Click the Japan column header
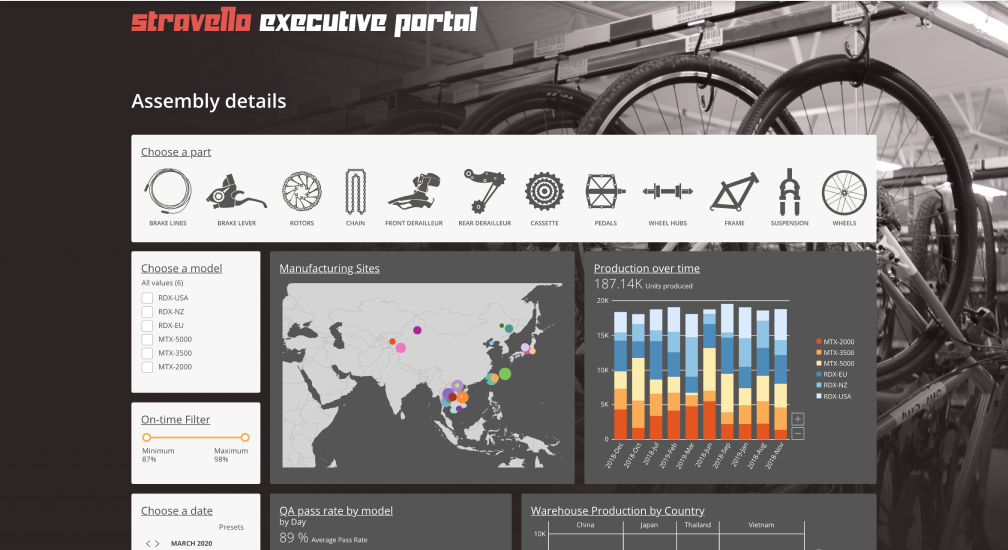The width and height of the screenshot is (1008, 550). (x=649, y=525)
